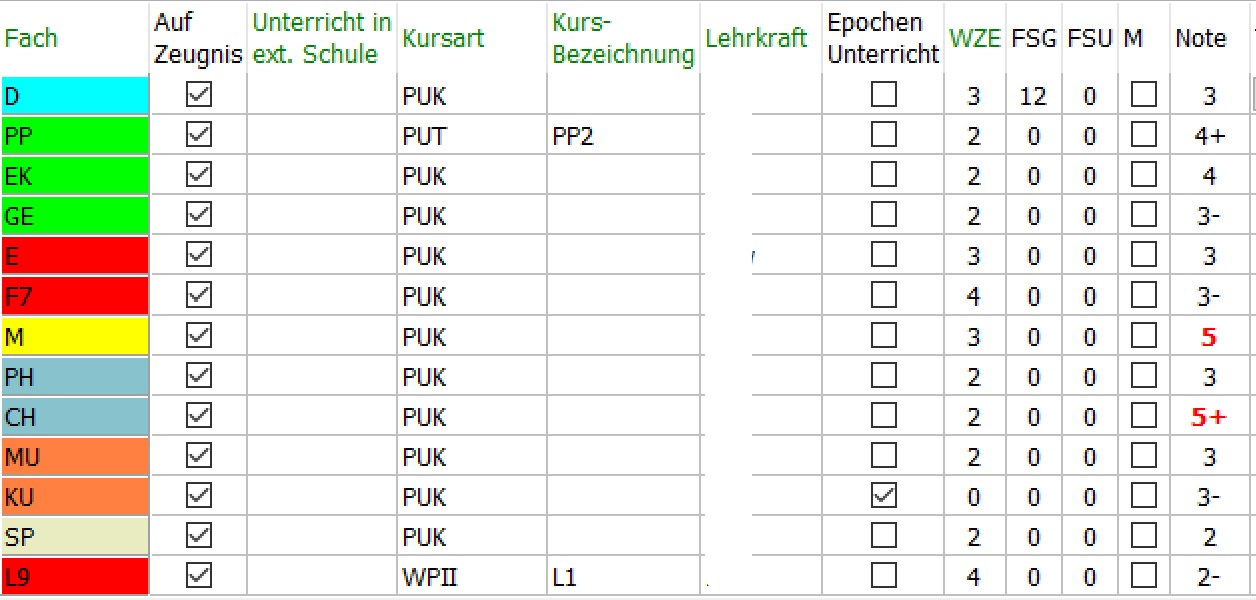
Task: Click the Note column header
Action: [1201, 39]
